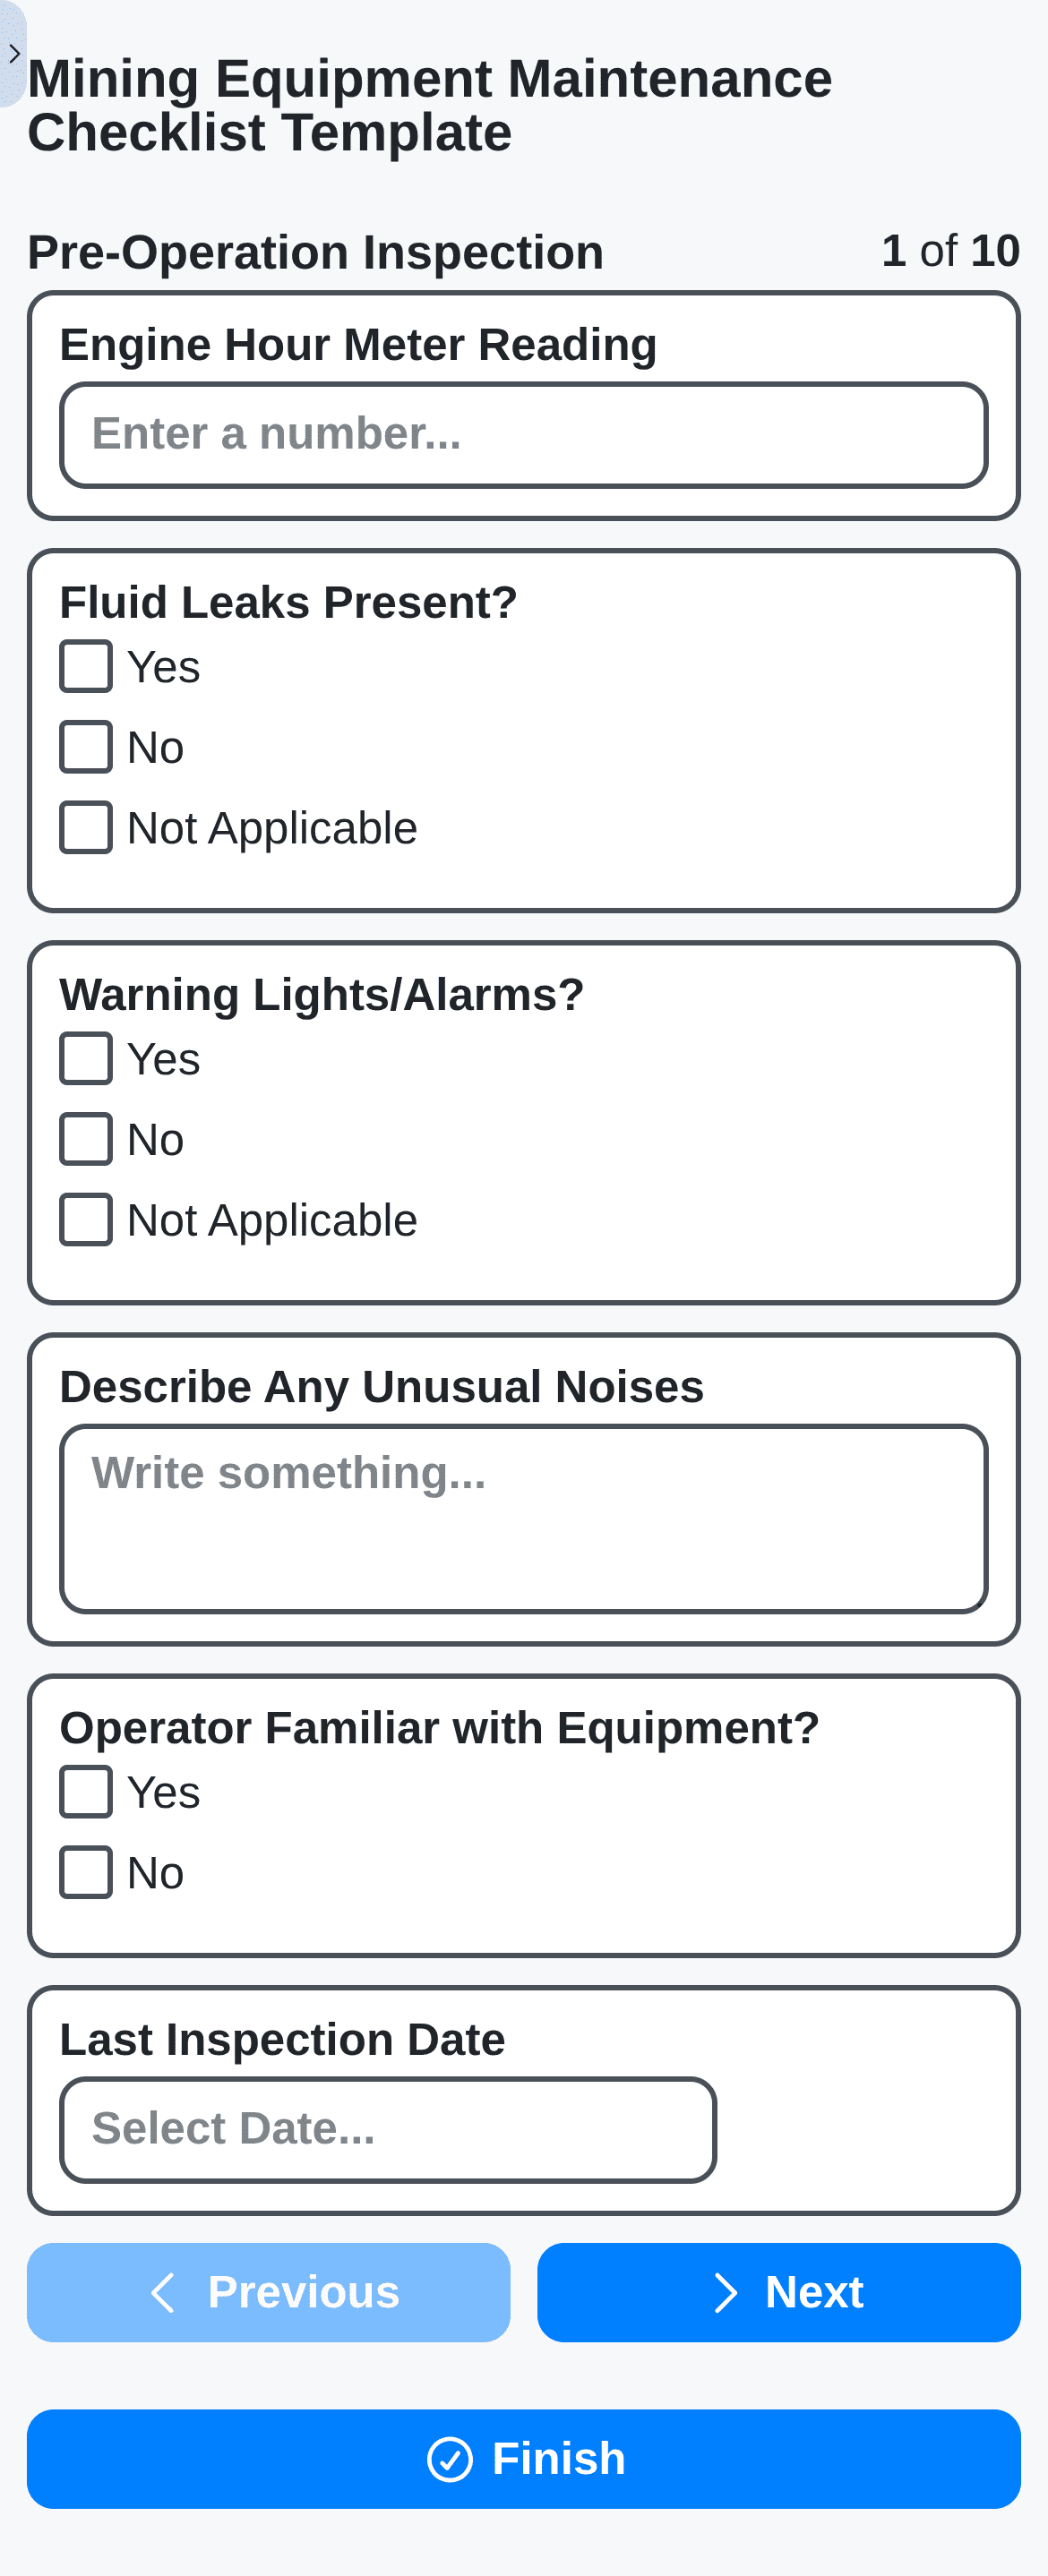Screen dimensions: 1048x2576
Task: Open the Last Inspection Date picker
Action: [388, 2128]
